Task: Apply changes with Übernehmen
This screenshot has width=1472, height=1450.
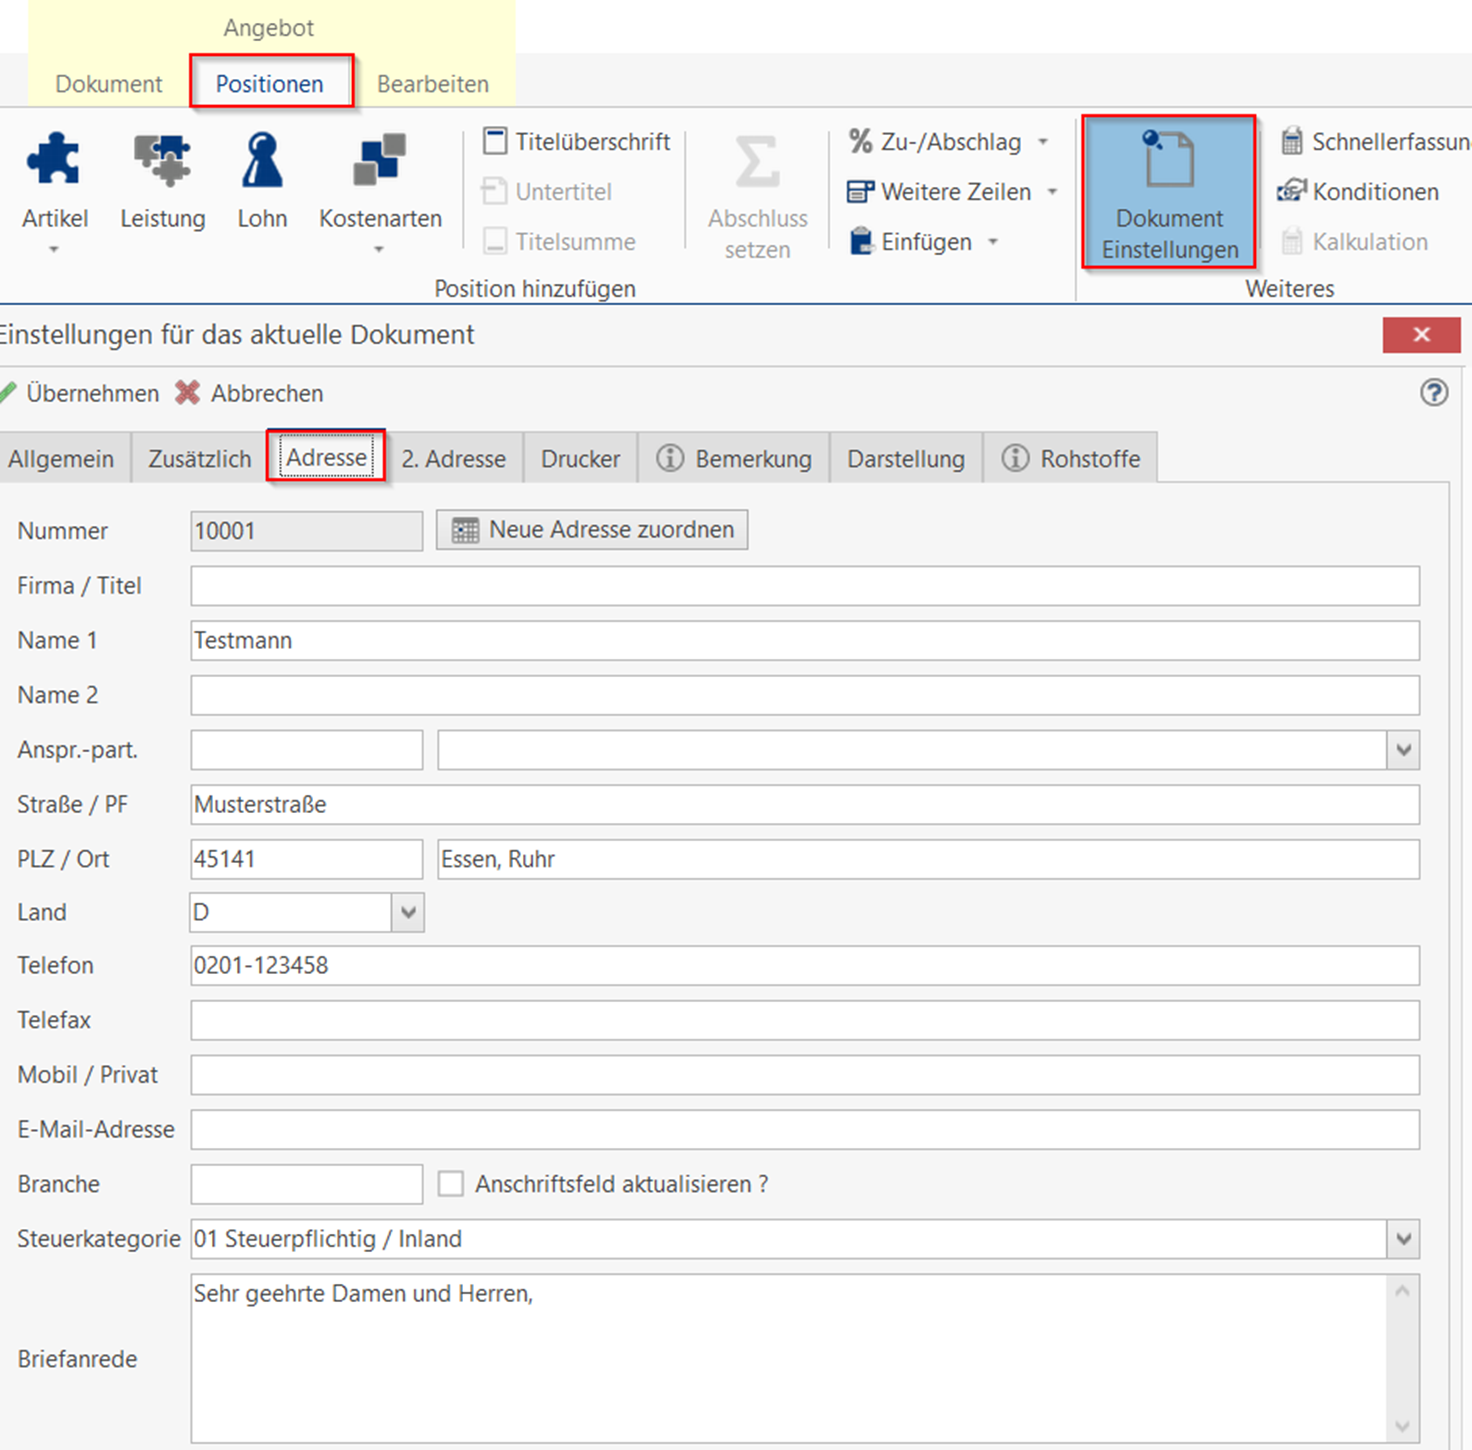Action: (80, 393)
